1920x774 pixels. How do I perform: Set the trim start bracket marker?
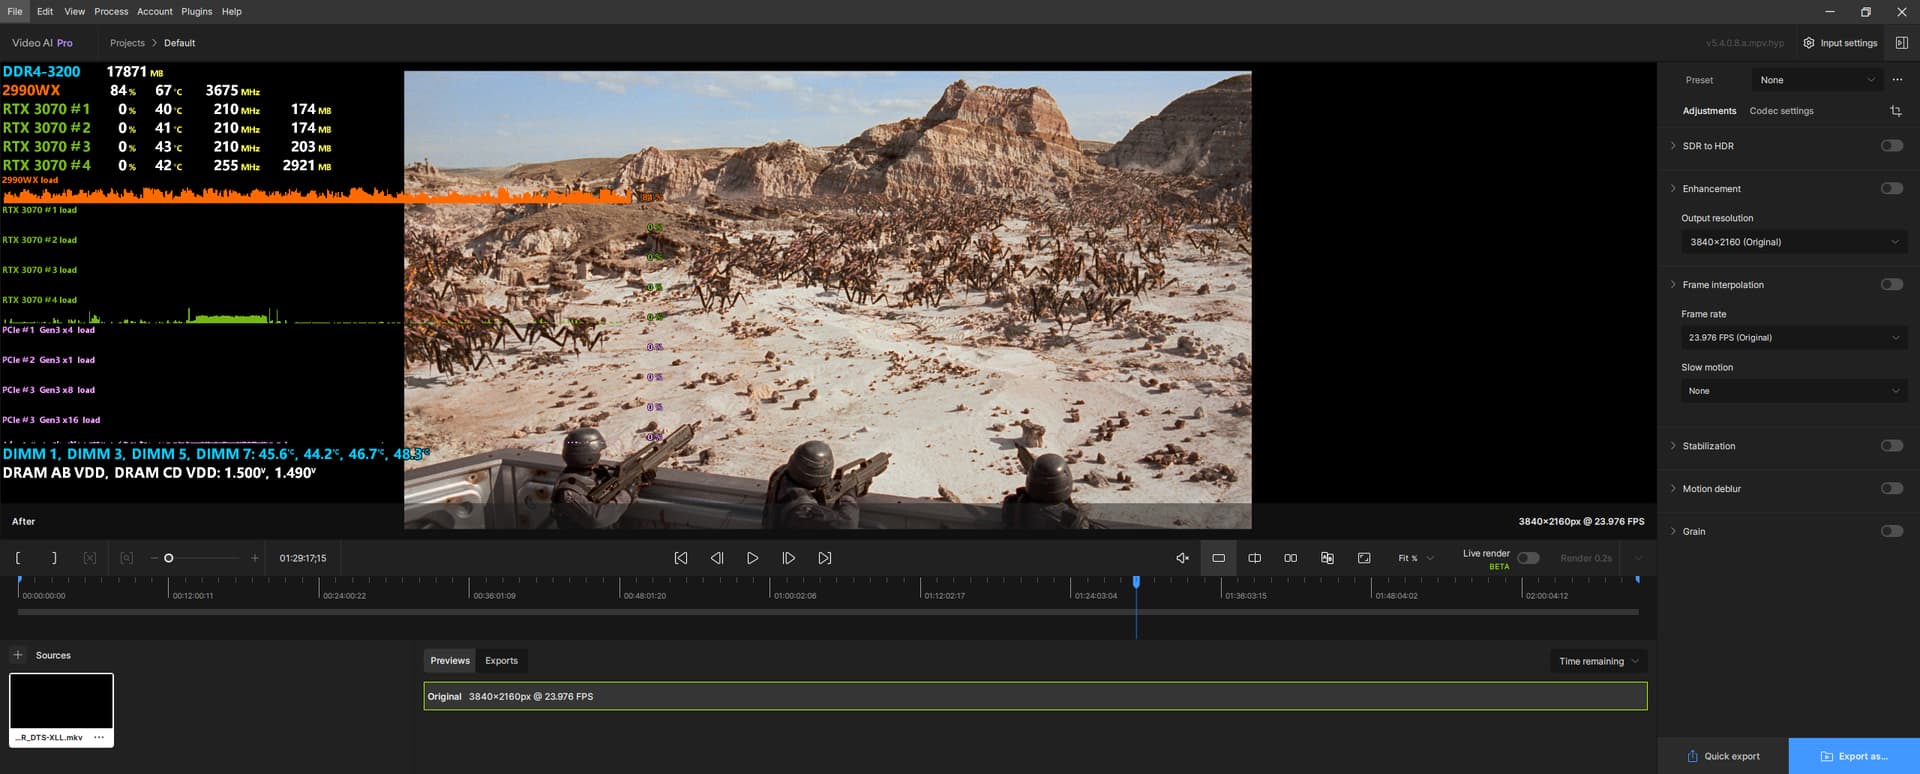(x=18, y=558)
